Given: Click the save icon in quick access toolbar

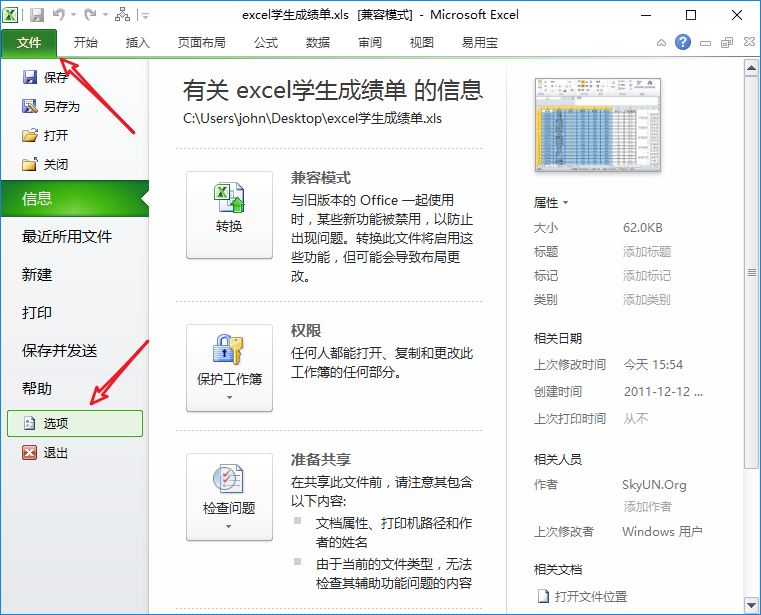Looking at the screenshot, I should point(37,15).
